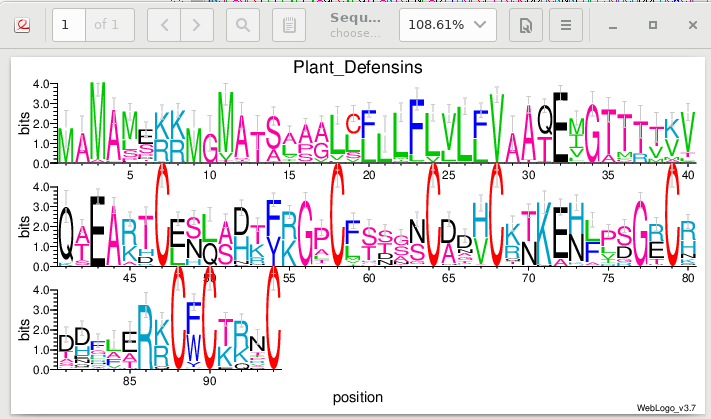Click the page number input box

tap(68, 24)
